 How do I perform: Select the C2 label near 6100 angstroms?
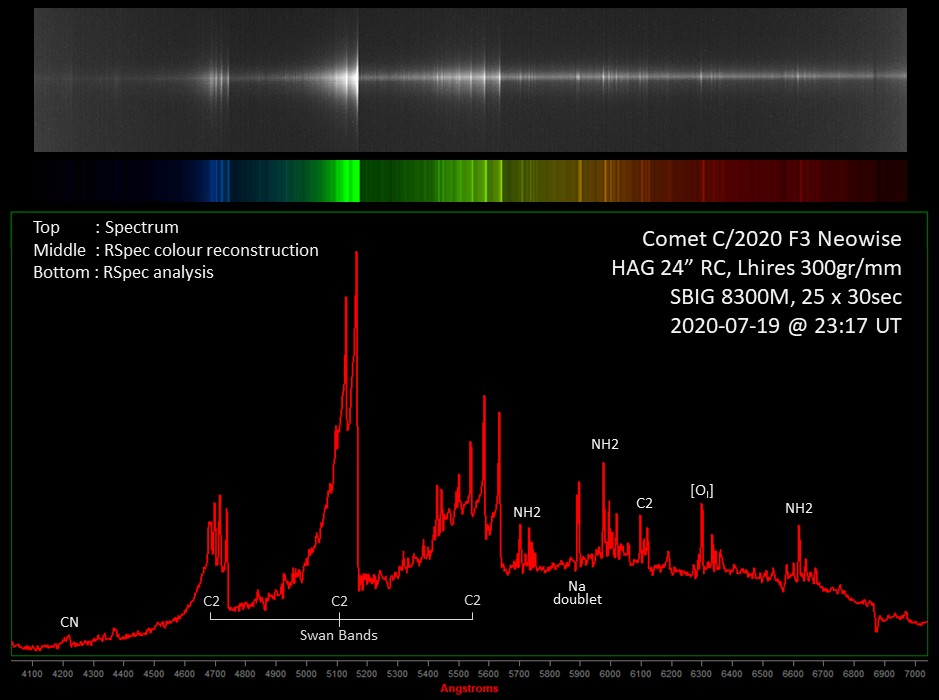click(x=644, y=503)
